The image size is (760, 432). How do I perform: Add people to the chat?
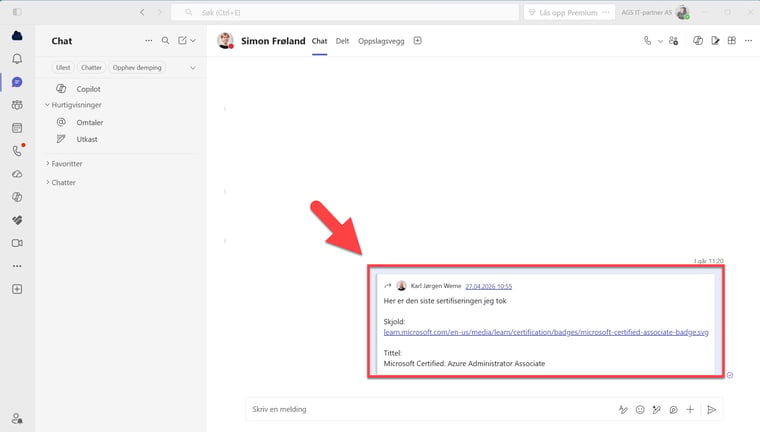click(x=673, y=41)
